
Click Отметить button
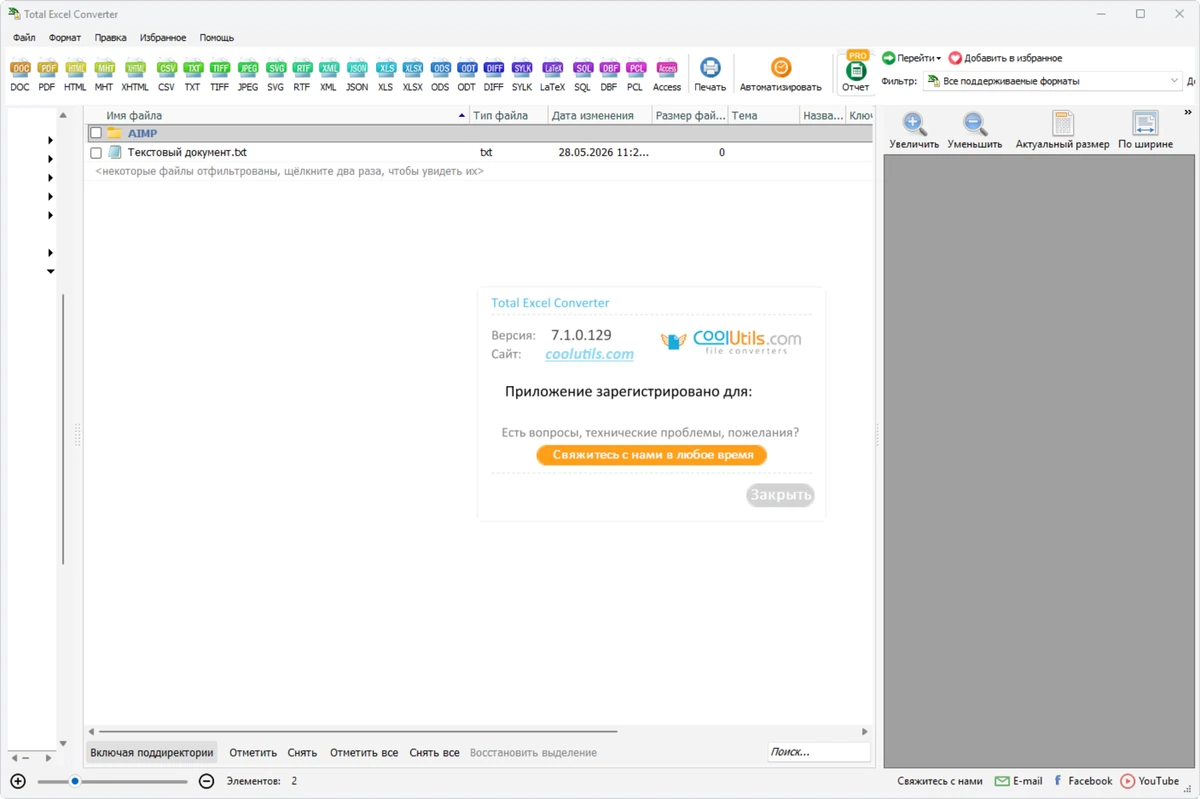coord(253,752)
